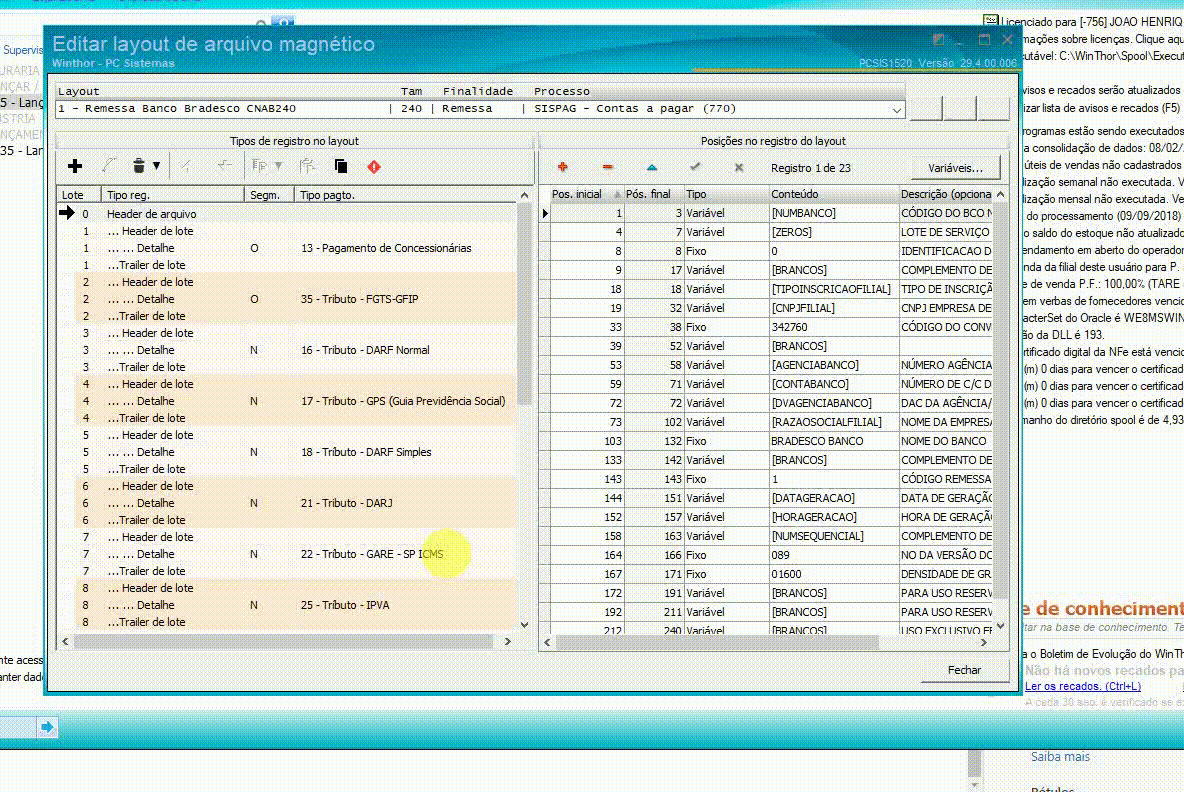
Task: Select 35 - Tributo - FGTS-GFIP detail row
Action: (287, 299)
